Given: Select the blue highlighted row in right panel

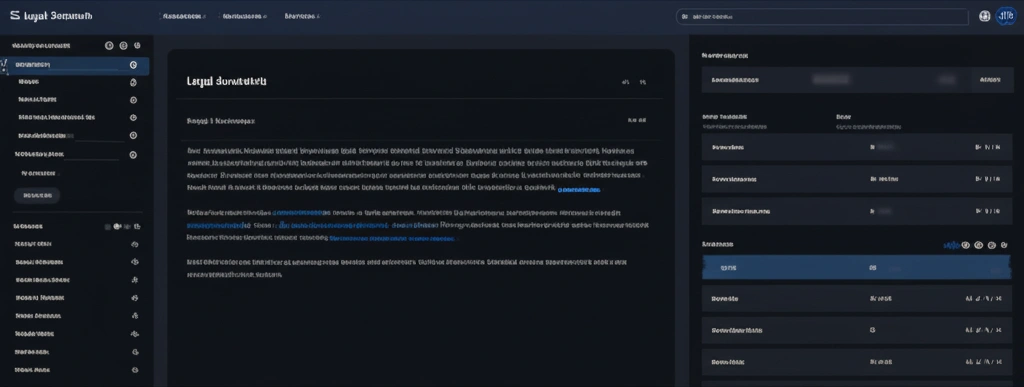Looking at the screenshot, I should [857, 268].
